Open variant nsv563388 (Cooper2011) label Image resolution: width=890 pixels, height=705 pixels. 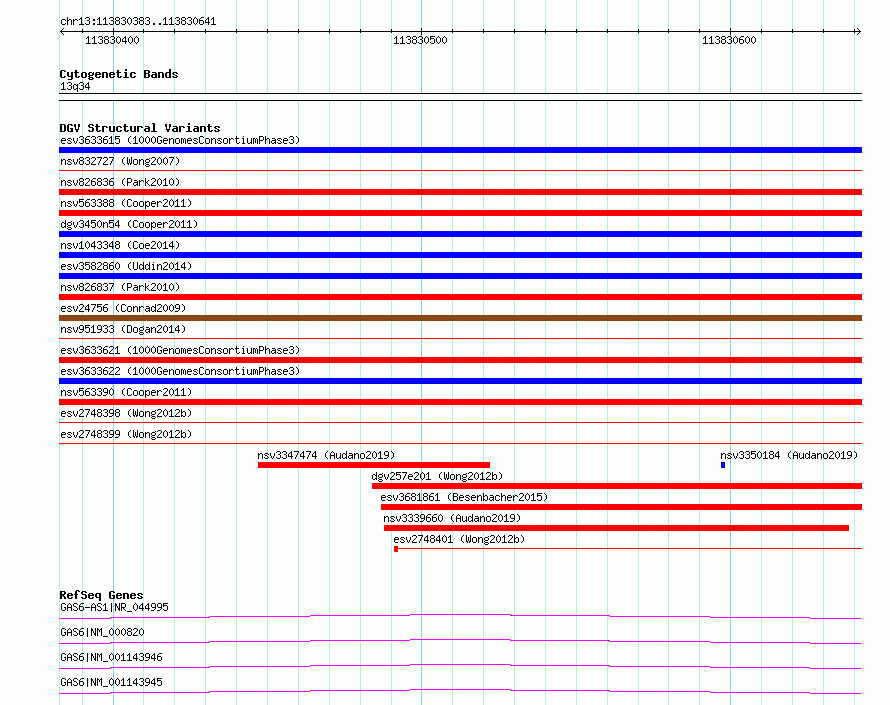tap(126, 203)
